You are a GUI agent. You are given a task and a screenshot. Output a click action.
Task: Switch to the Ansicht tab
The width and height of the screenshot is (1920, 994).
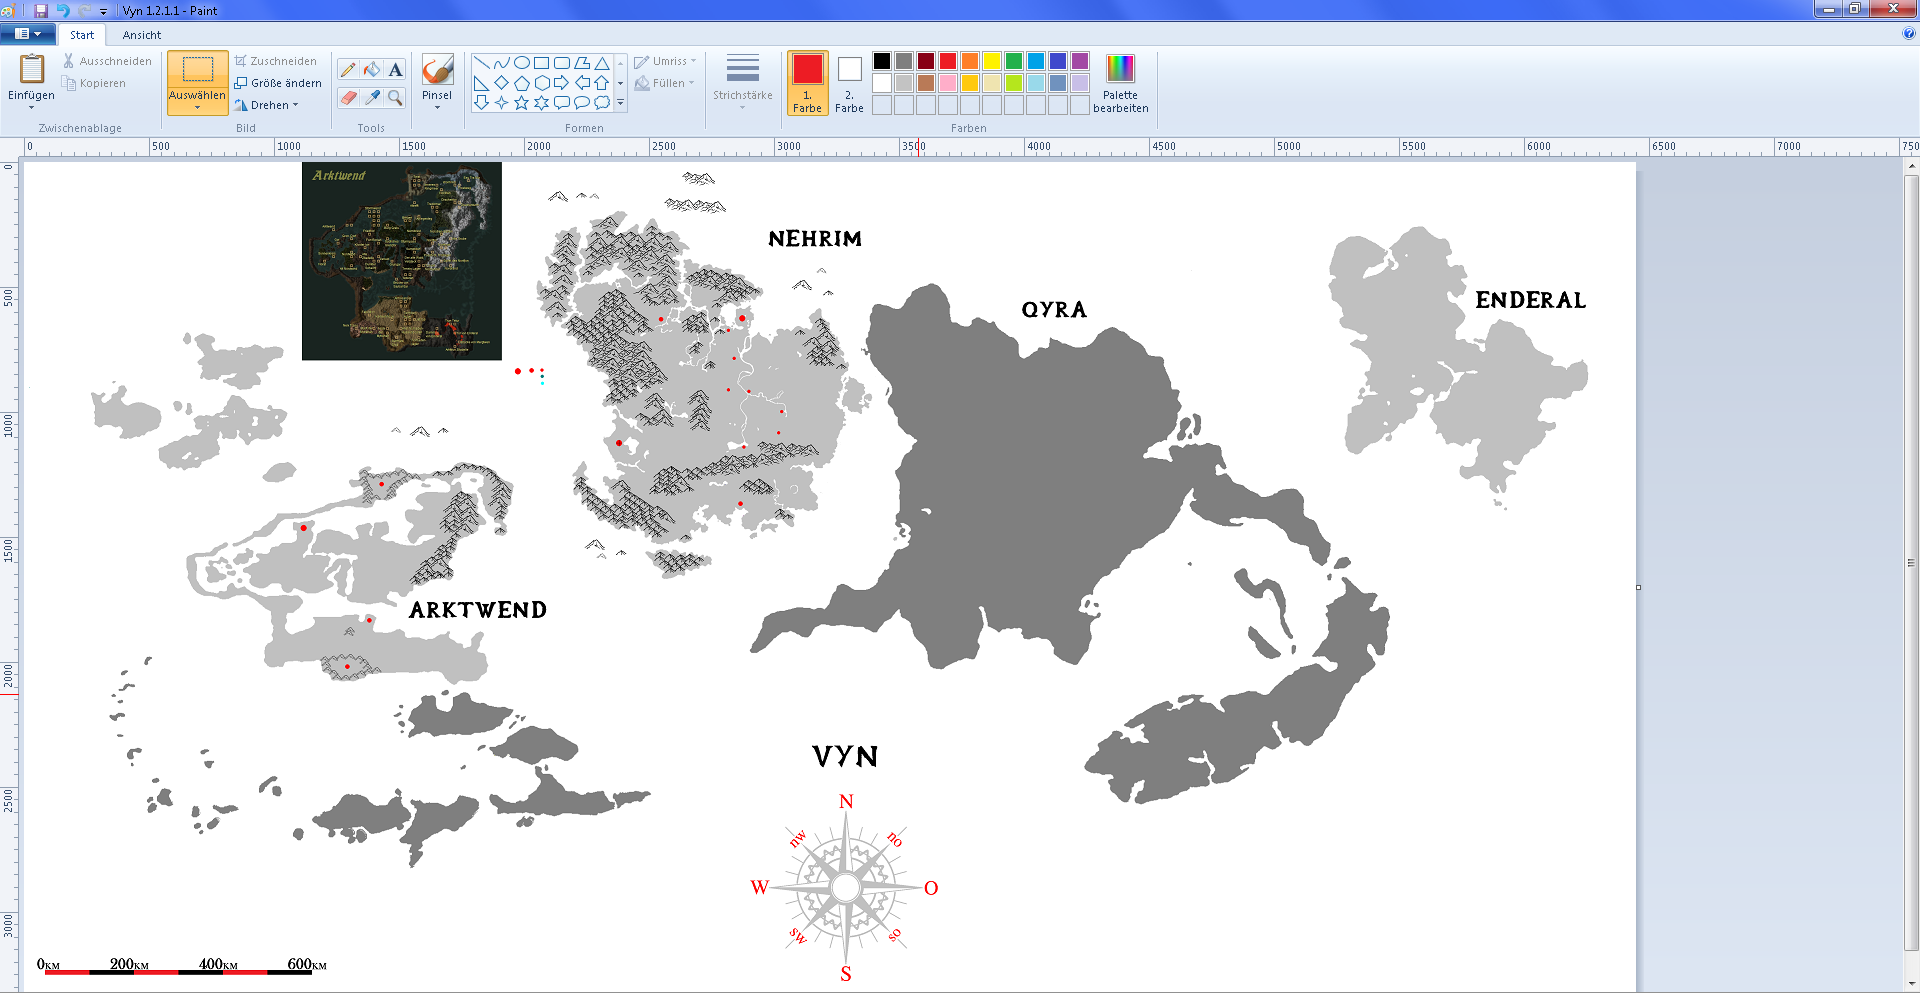click(142, 35)
